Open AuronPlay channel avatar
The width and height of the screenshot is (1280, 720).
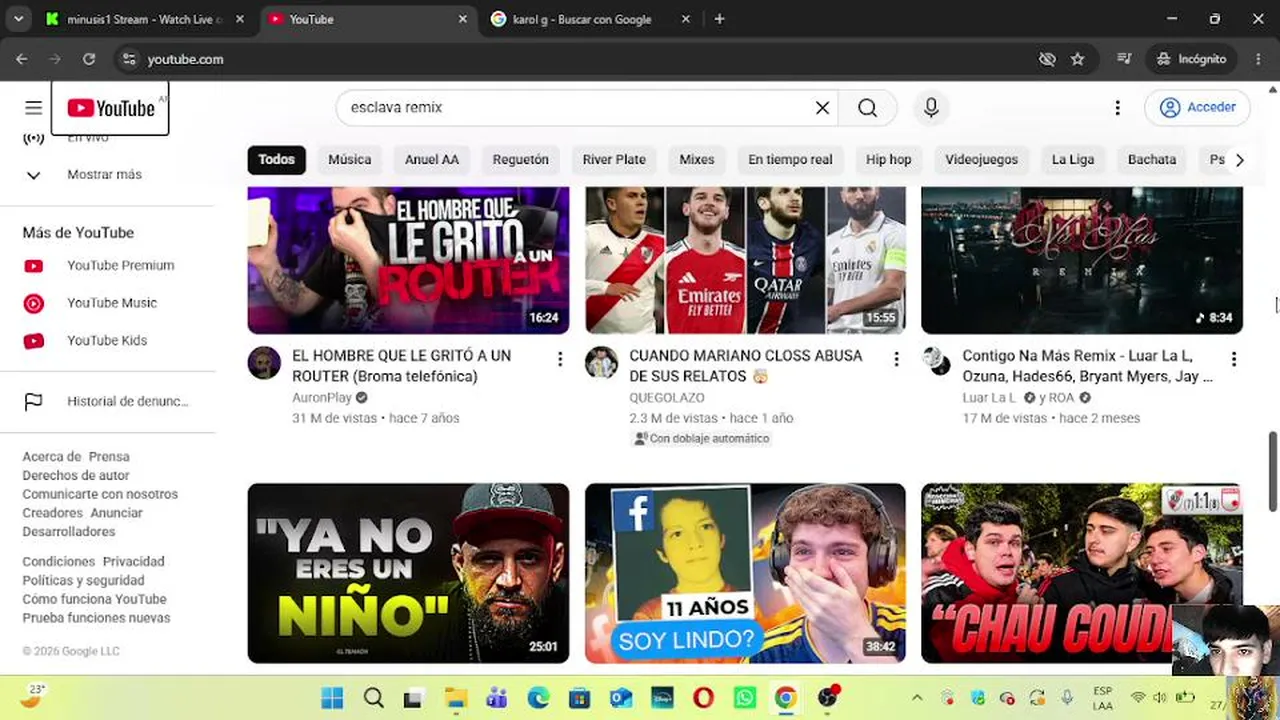pyautogui.click(x=264, y=363)
